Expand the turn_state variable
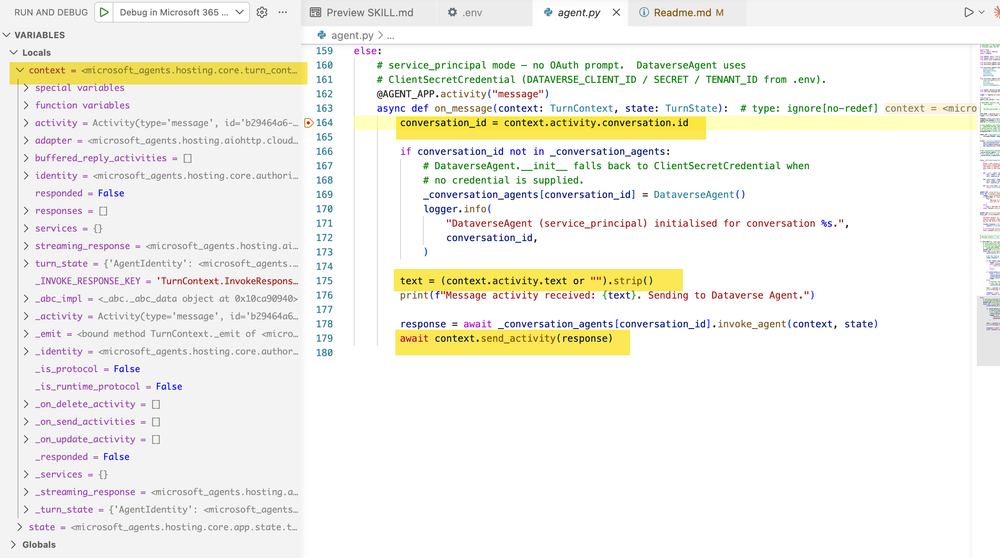 (26, 263)
